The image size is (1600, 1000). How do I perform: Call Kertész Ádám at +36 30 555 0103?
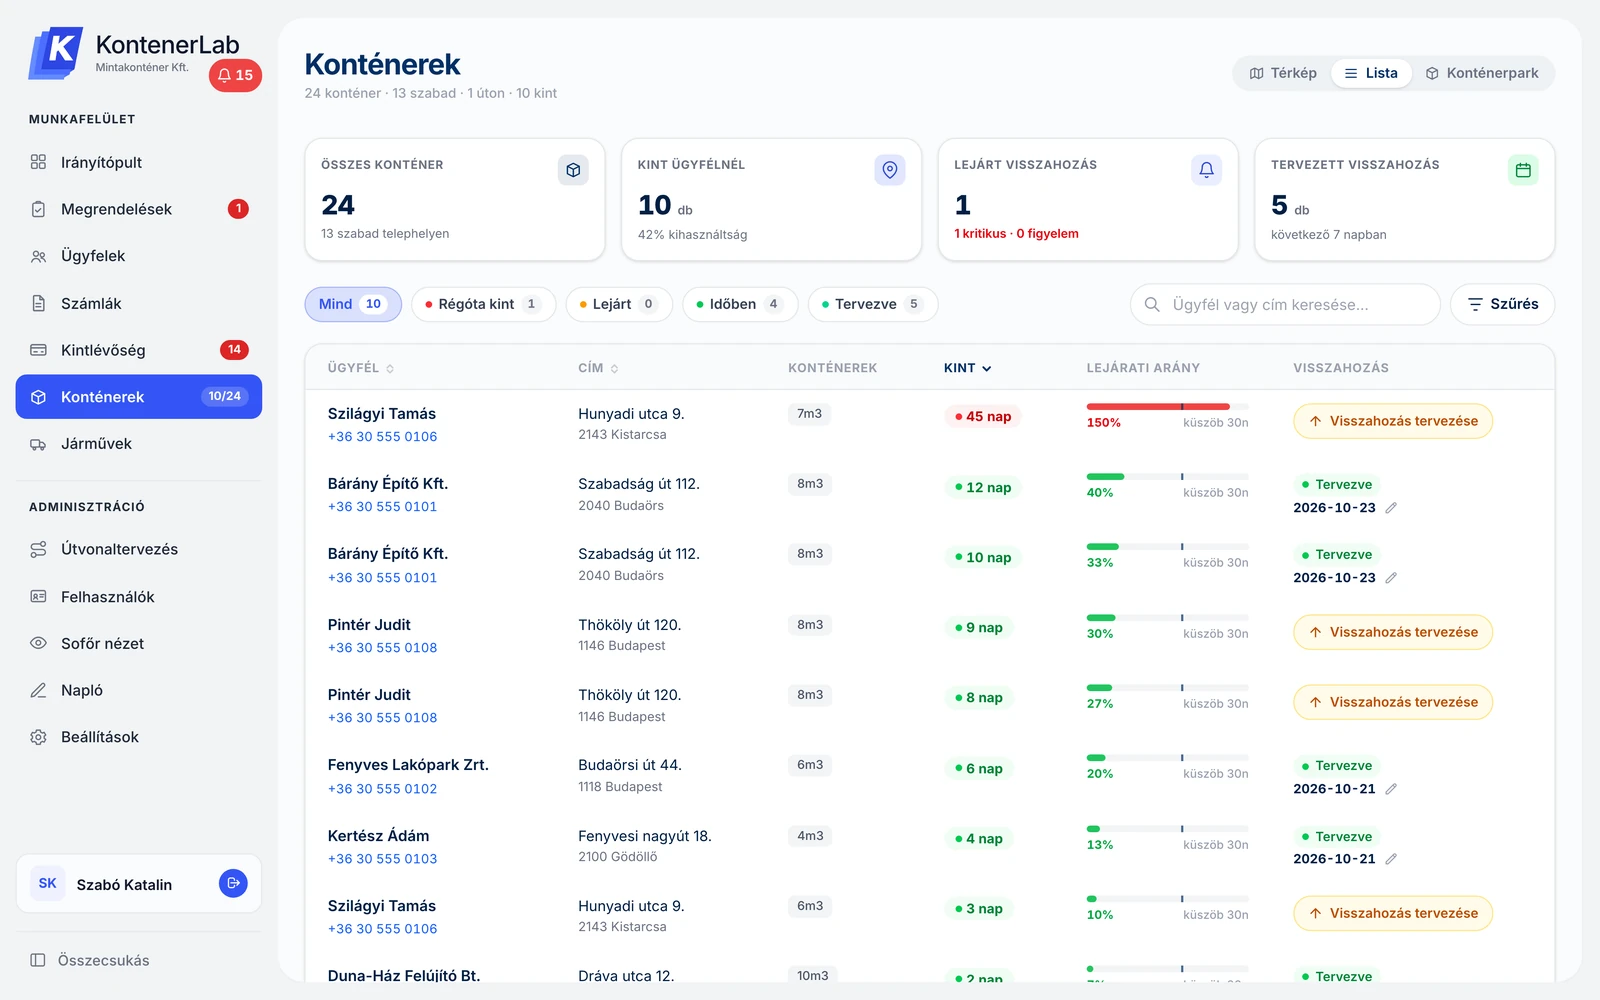tap(382, 859)
